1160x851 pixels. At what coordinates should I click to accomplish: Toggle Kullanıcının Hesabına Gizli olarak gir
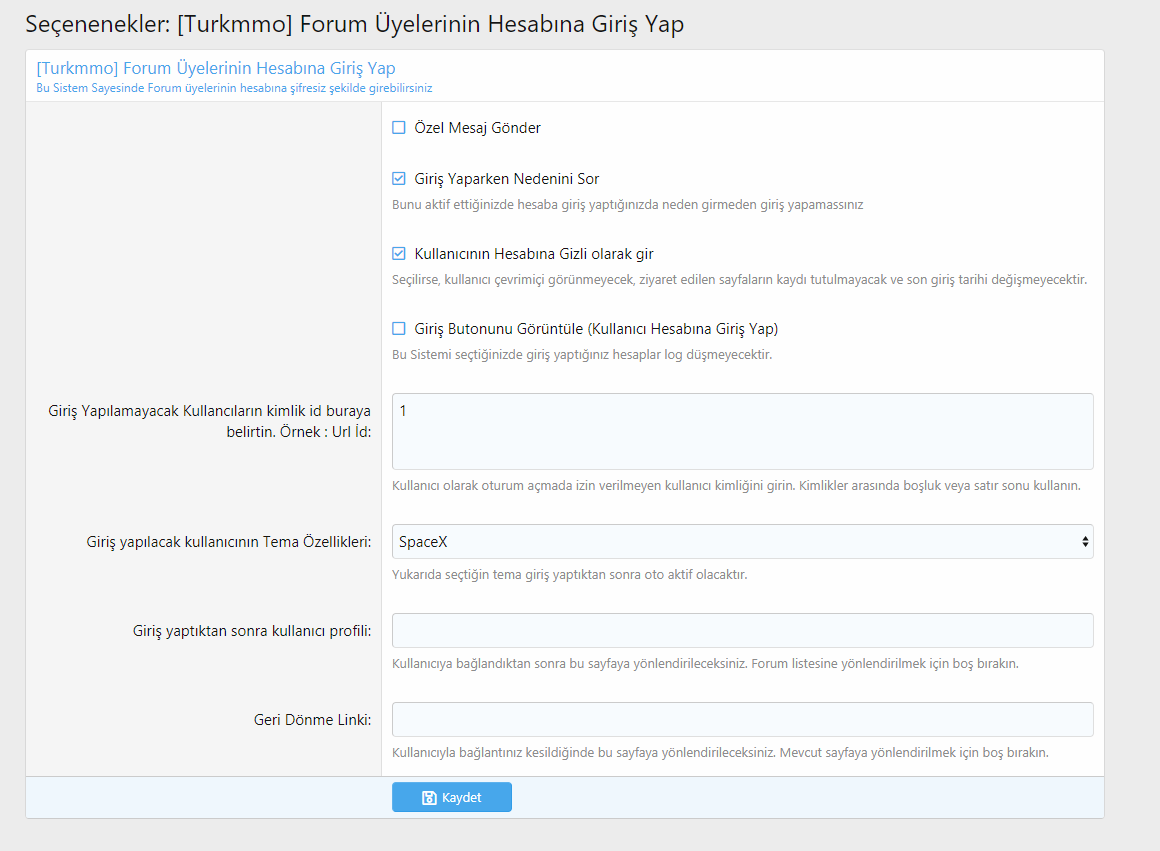click(399, 254)
